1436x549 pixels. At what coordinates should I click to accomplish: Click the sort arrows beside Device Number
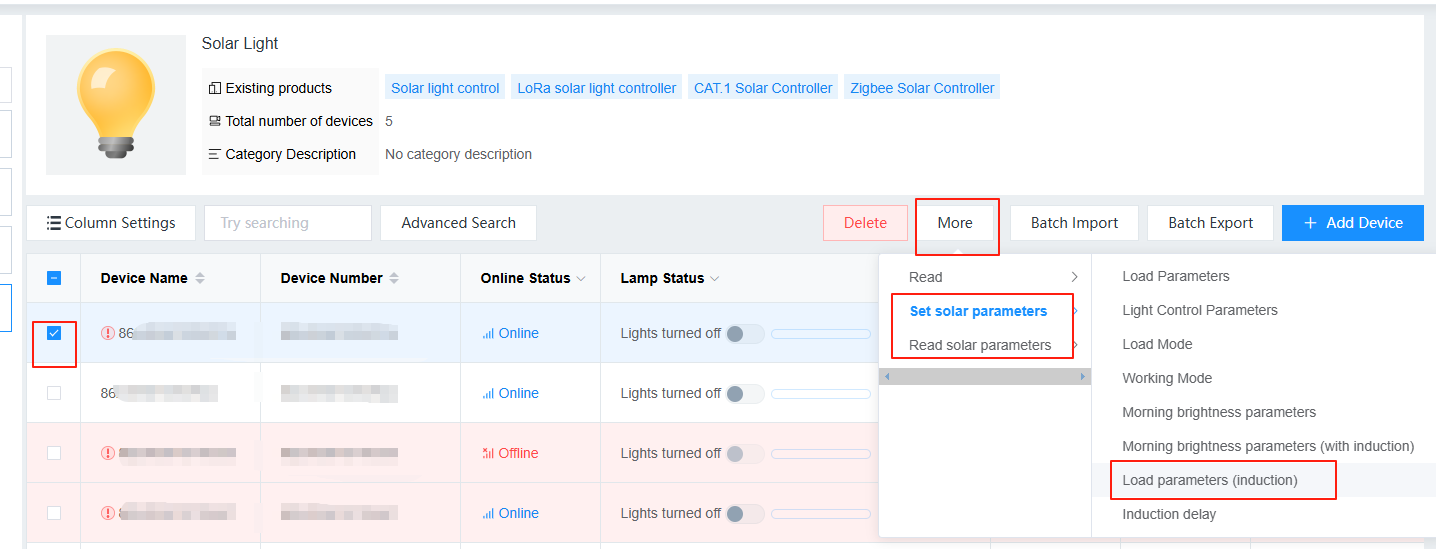pyautogui.click(x=394, y=278)
